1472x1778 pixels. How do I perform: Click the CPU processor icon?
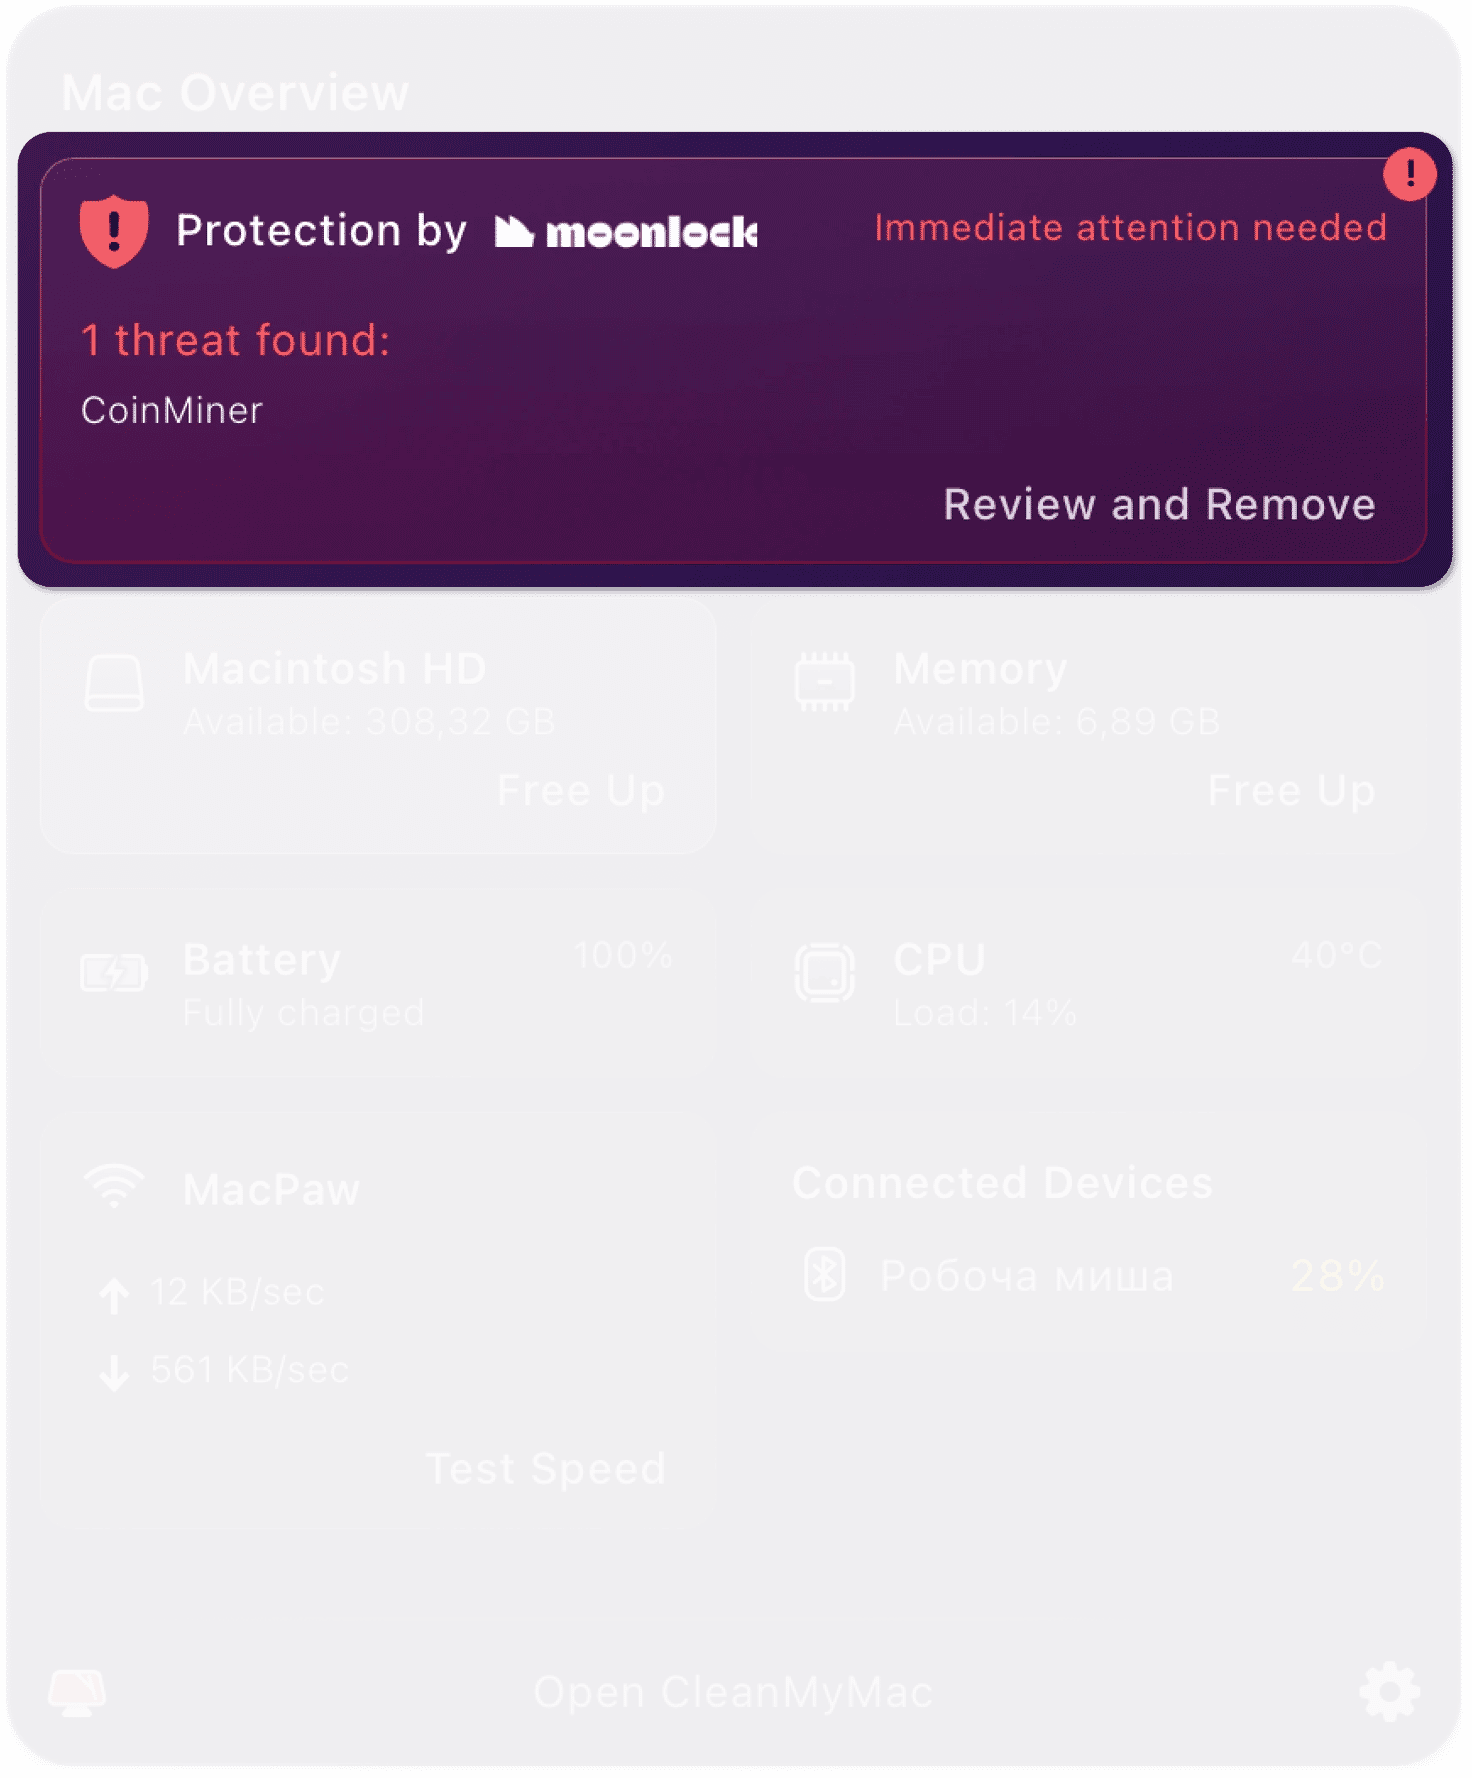click(x=824, y=973)
